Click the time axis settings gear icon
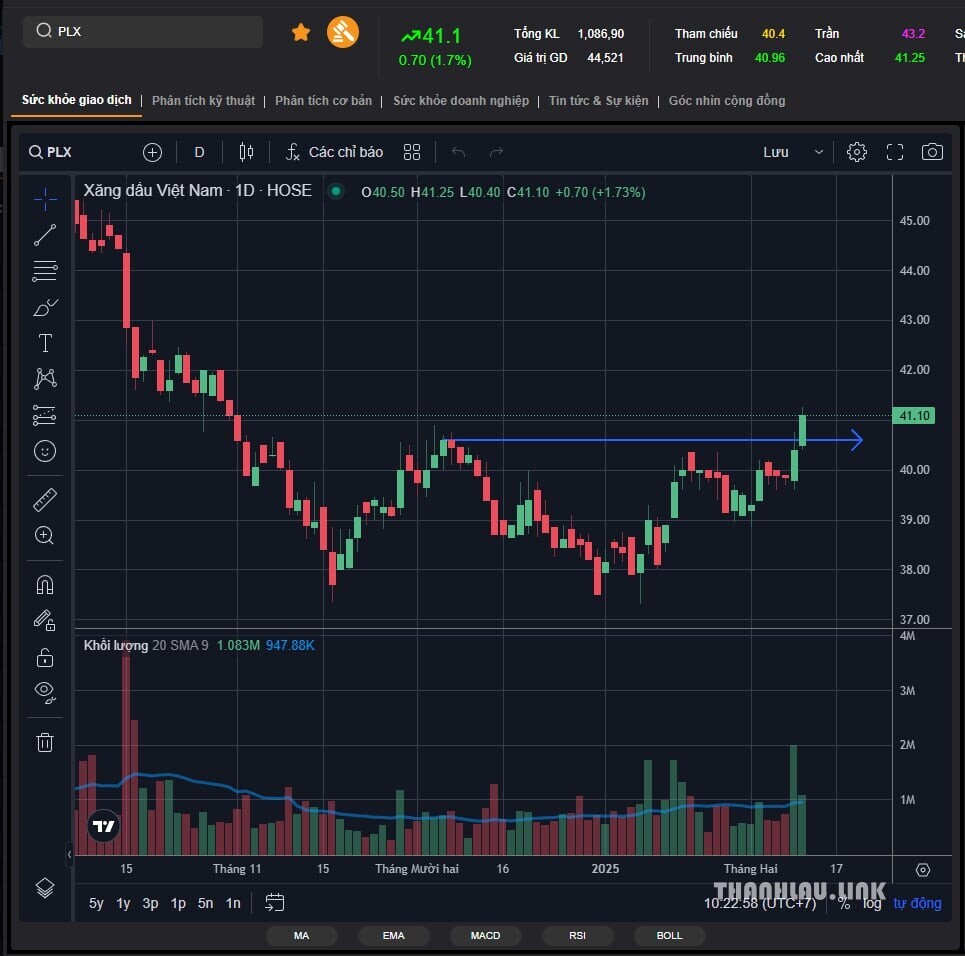 (923, 869)
